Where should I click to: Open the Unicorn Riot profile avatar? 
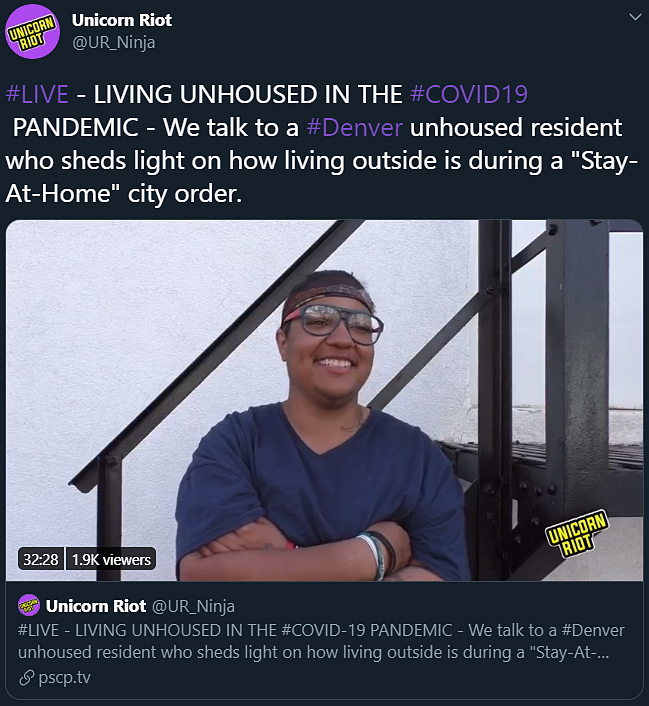pos(32,32)
